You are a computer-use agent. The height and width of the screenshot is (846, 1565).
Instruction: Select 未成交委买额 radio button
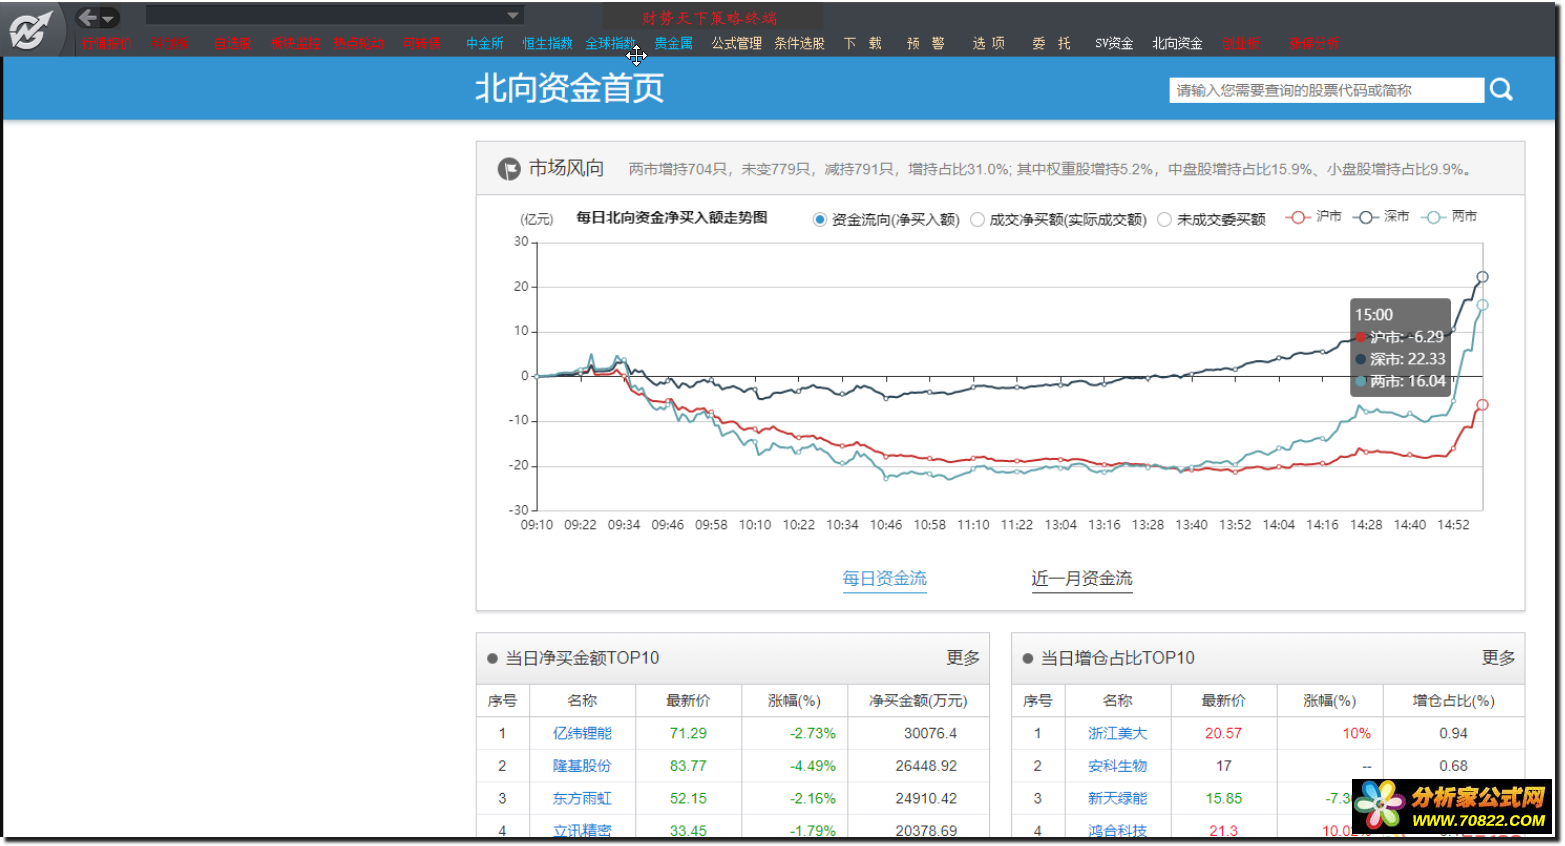[1164, 220]
